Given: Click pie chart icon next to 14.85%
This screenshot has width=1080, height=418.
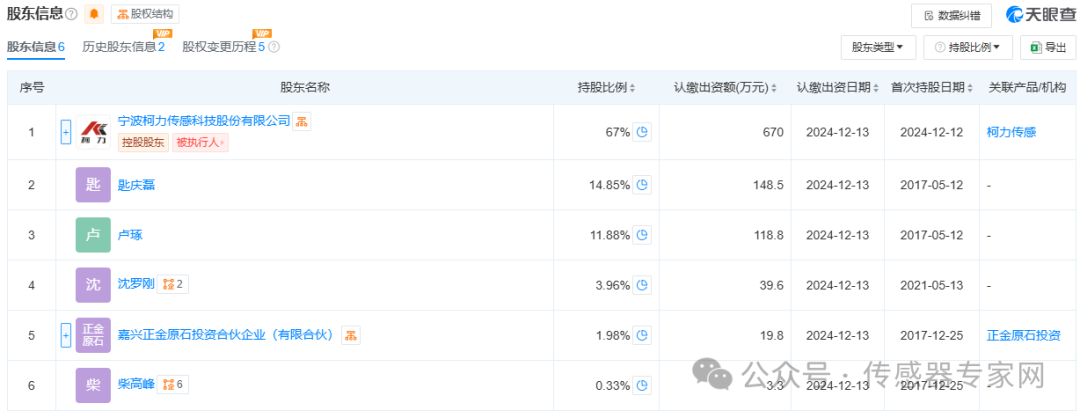Looking at the screenshot, I should (x=643, y=184).
